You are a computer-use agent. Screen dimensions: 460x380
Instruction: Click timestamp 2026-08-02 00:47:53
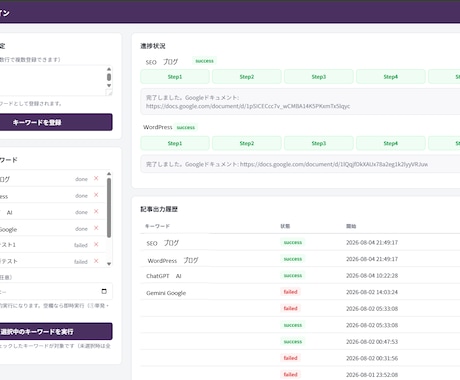pos(372,342)
